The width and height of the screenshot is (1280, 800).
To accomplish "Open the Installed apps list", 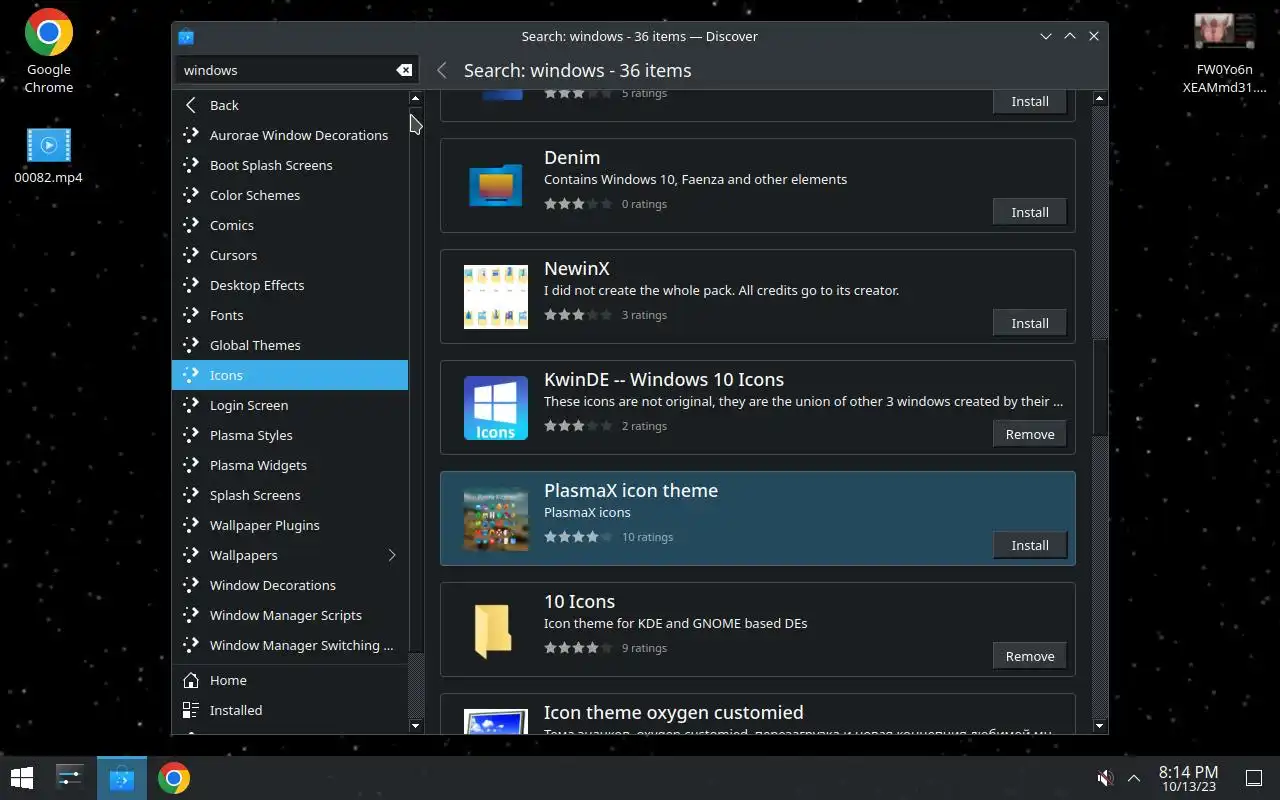I will tap(290, 710).
